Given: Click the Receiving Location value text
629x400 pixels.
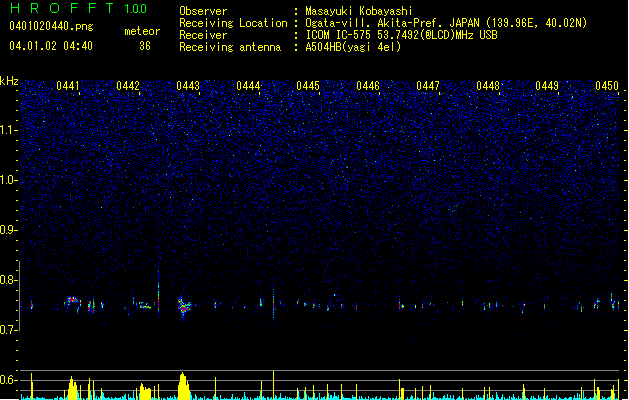Looking at the screenshot, I should (446, 23).
